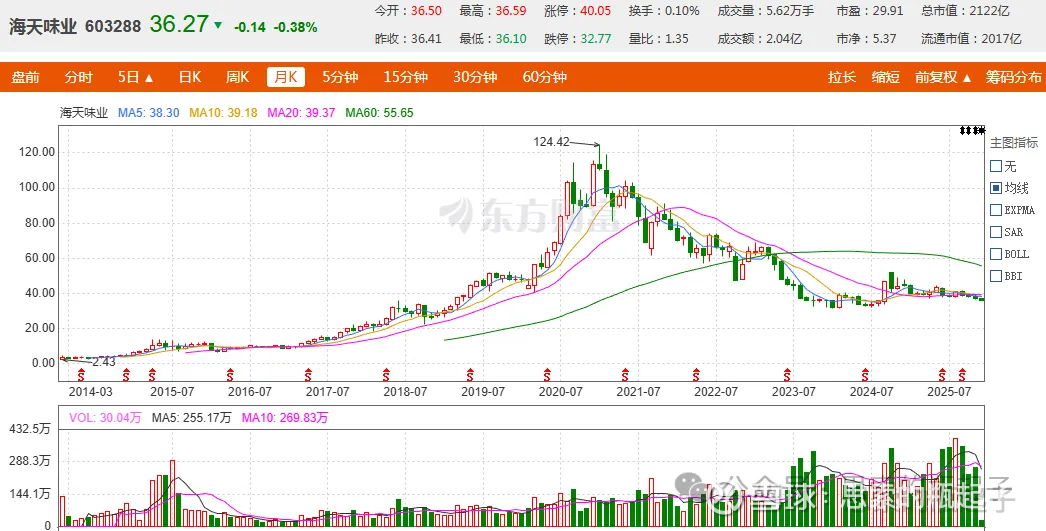Screen dimensions: 1046x531
Task: Click the 2.43 low price label
Action: pos(104,362)
